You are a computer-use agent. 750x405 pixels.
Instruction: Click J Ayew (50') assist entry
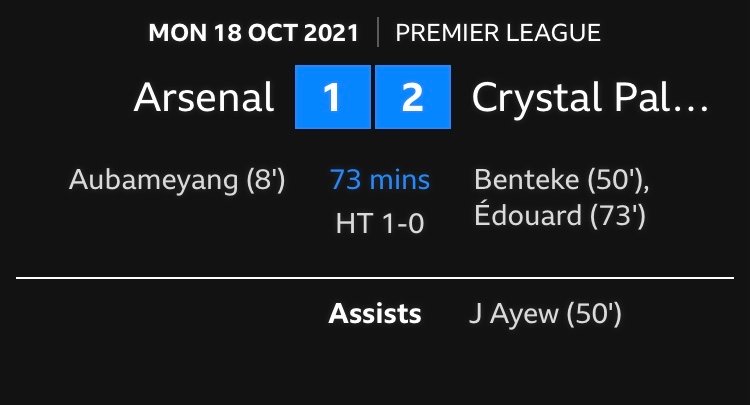[x=545, y=315]
